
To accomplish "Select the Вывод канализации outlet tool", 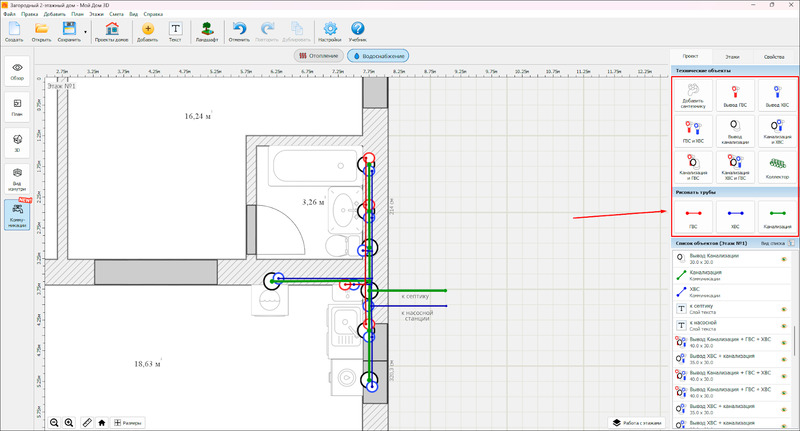I will point(735,129).
